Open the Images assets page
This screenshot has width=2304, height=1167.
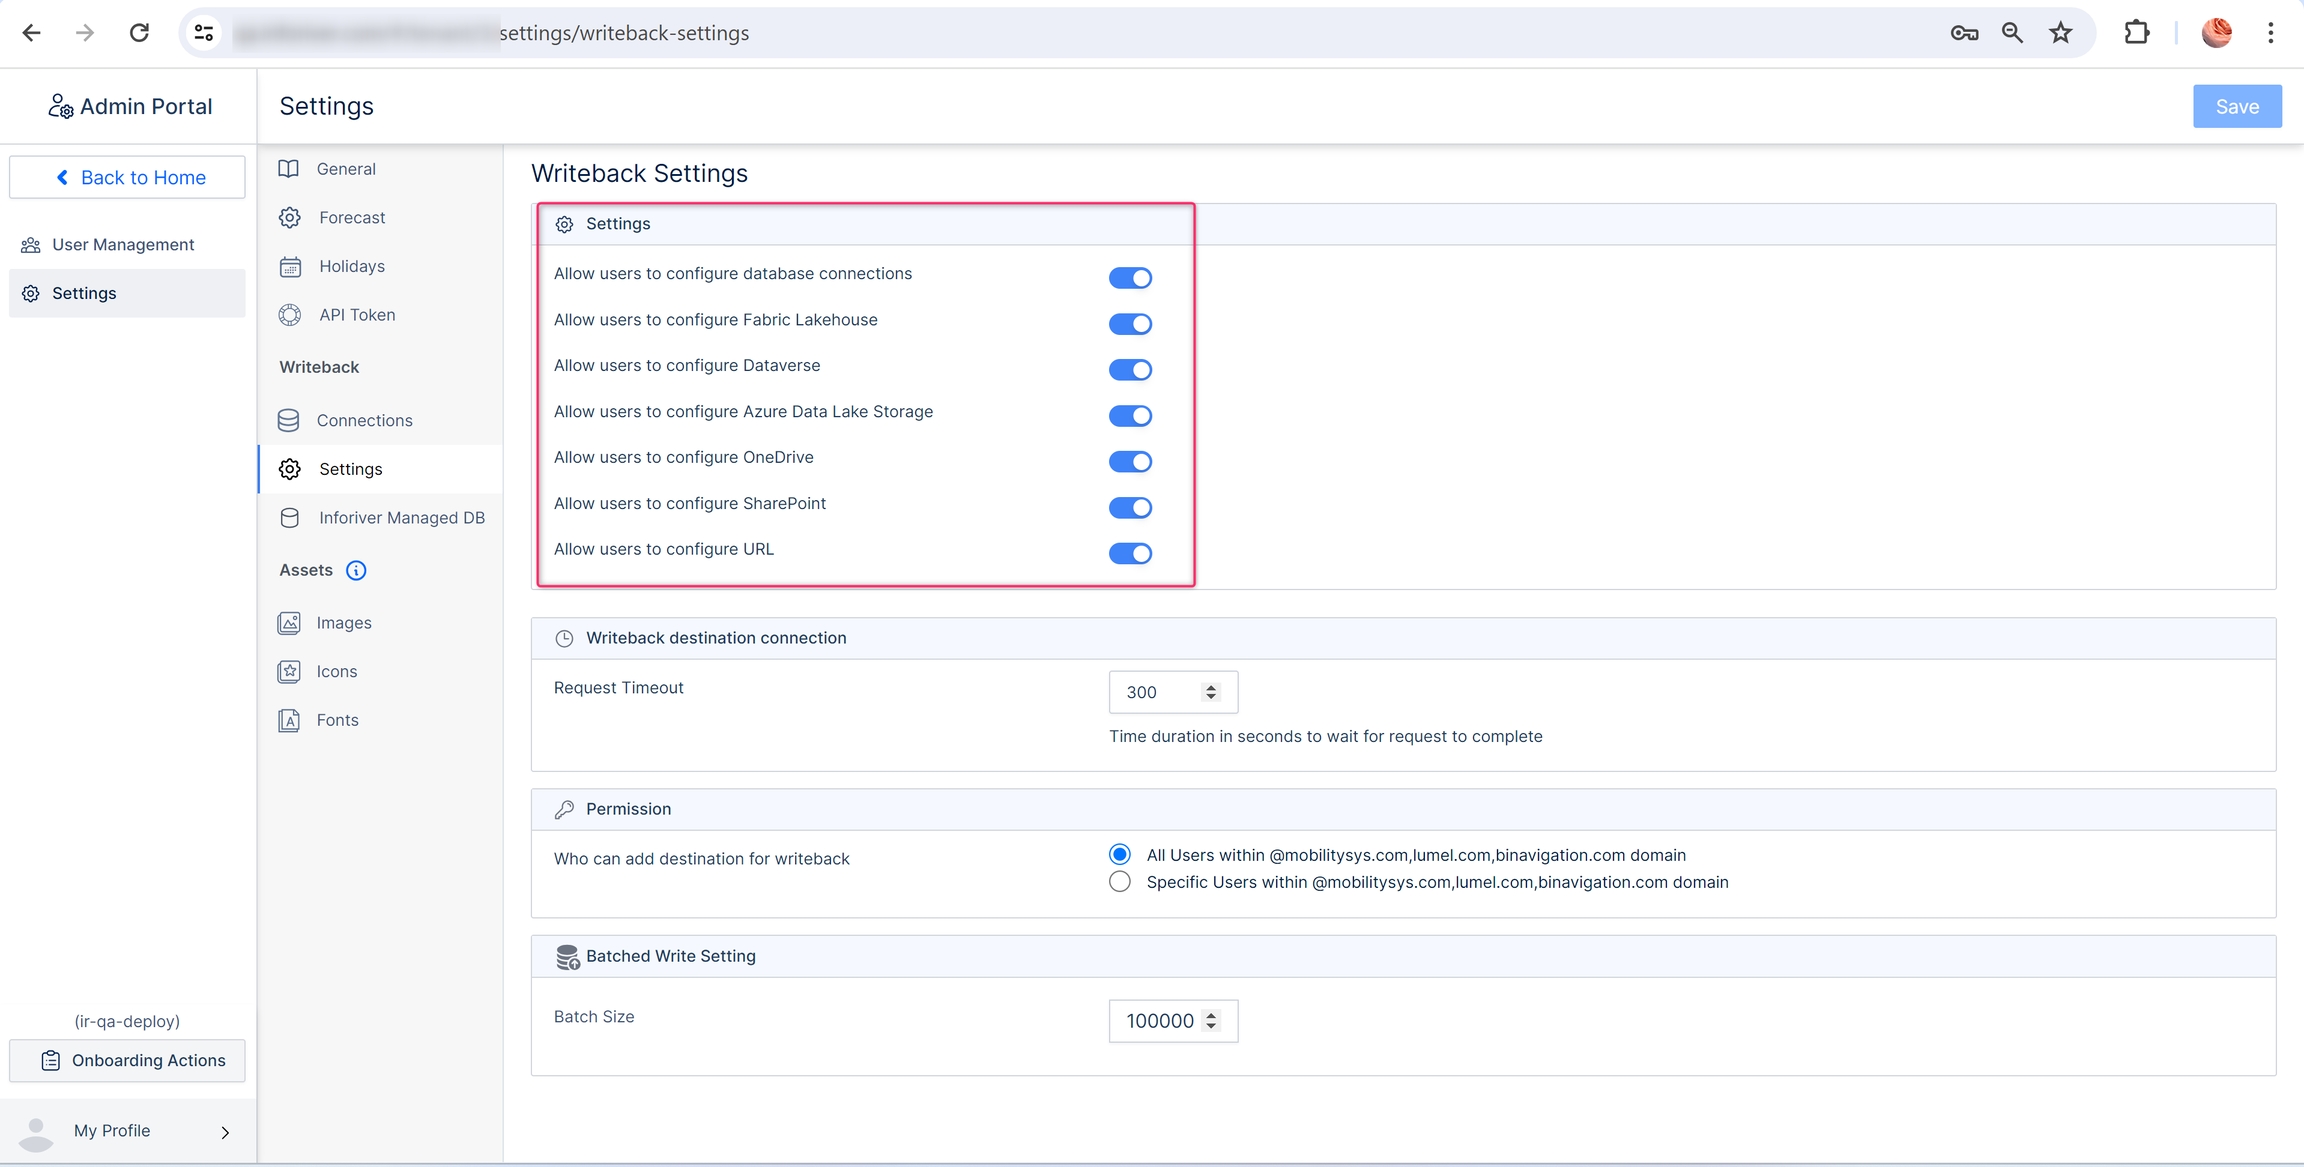coord(343,623)
